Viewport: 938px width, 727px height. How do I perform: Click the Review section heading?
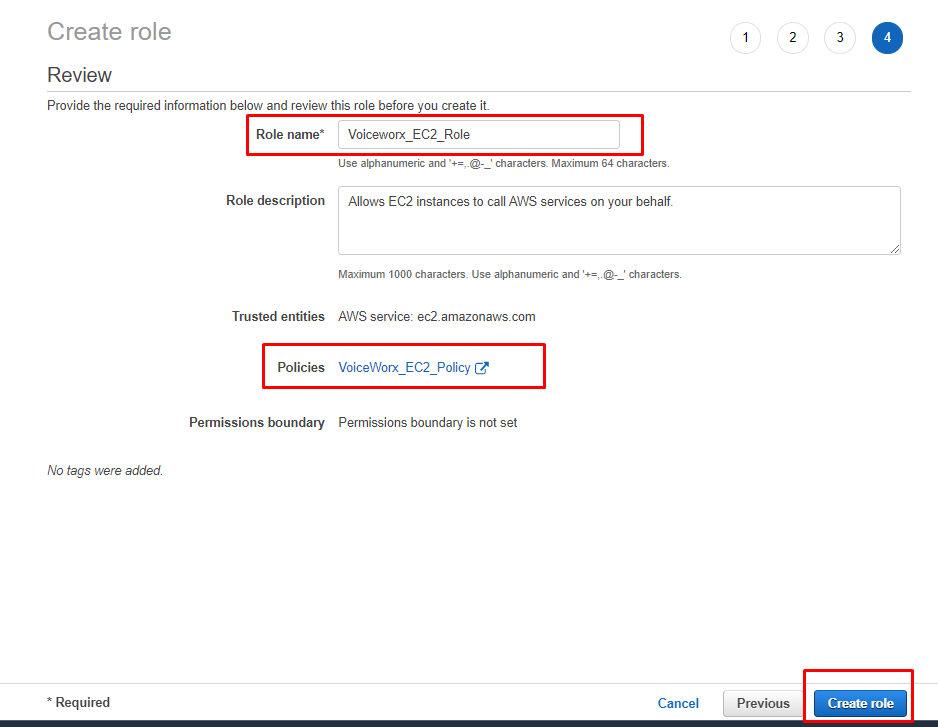coord(79,75)
